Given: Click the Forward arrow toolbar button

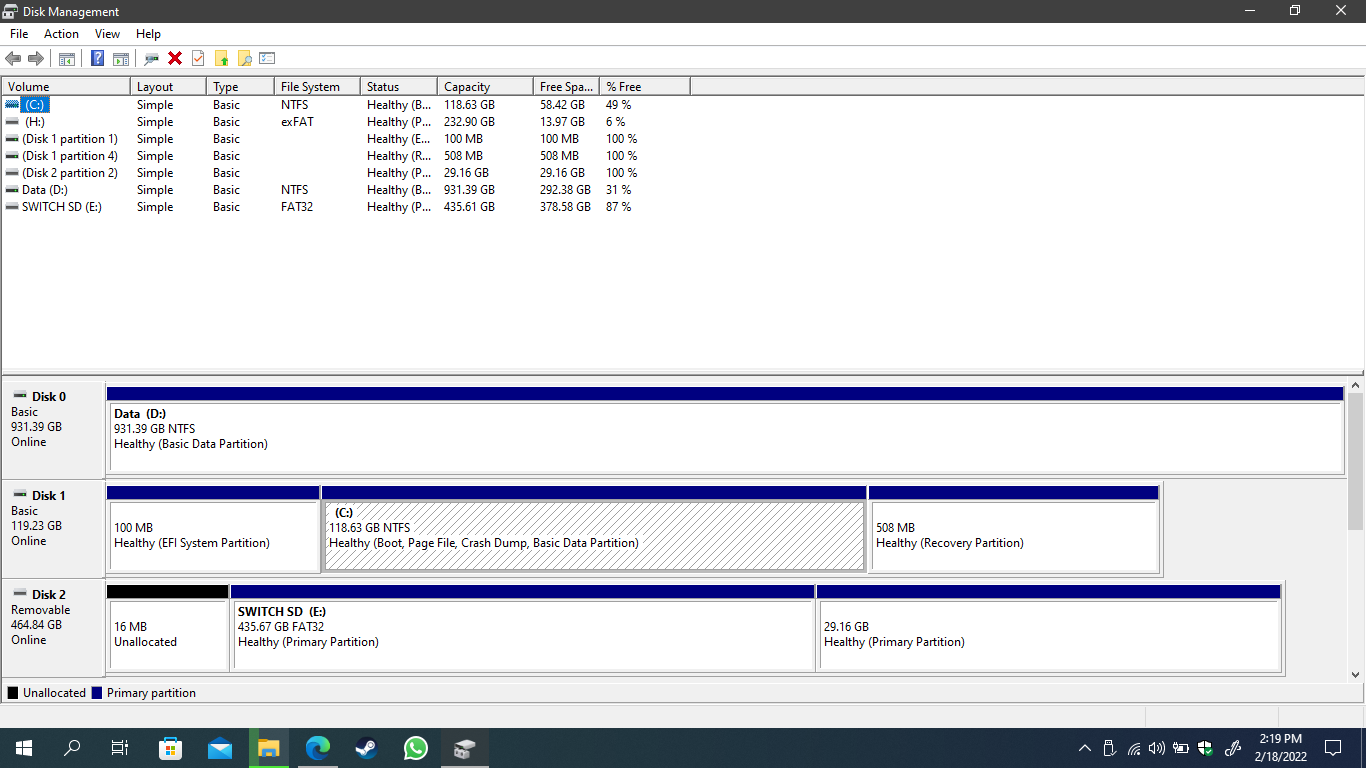Looking at the screenshot, I should point(36,58).
